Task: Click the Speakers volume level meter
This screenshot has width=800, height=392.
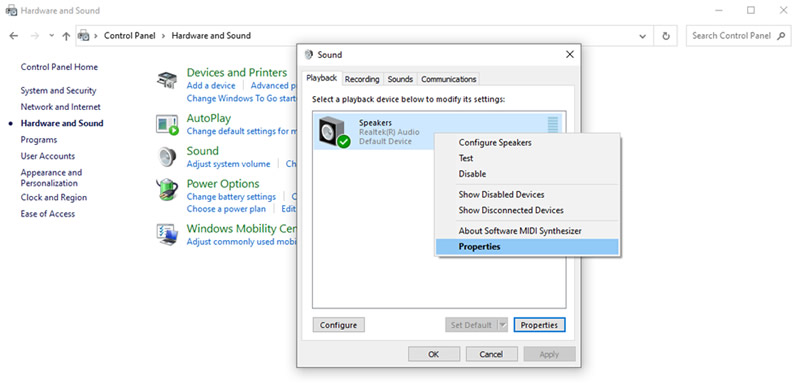Action: point(553,126)
